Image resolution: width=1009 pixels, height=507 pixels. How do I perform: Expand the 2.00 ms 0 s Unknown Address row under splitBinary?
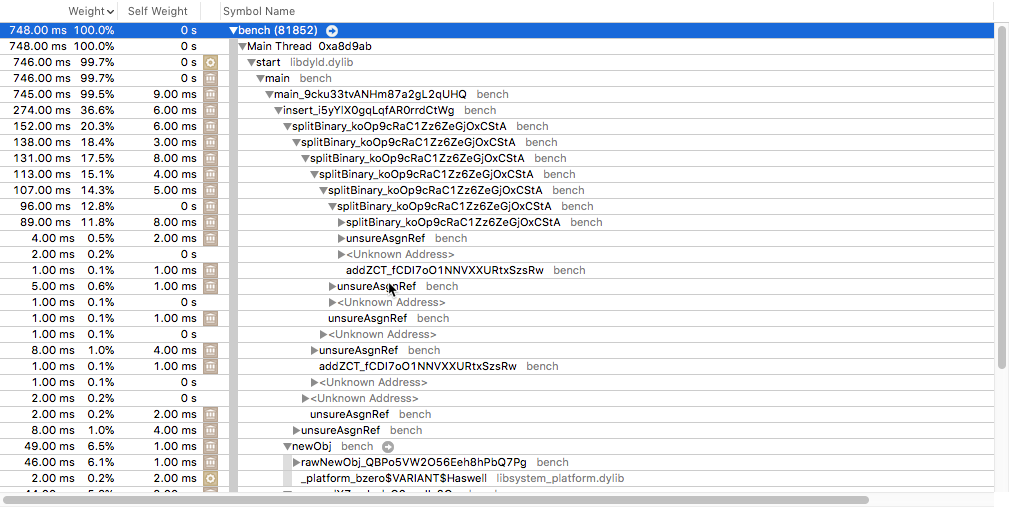coord(342,255)
